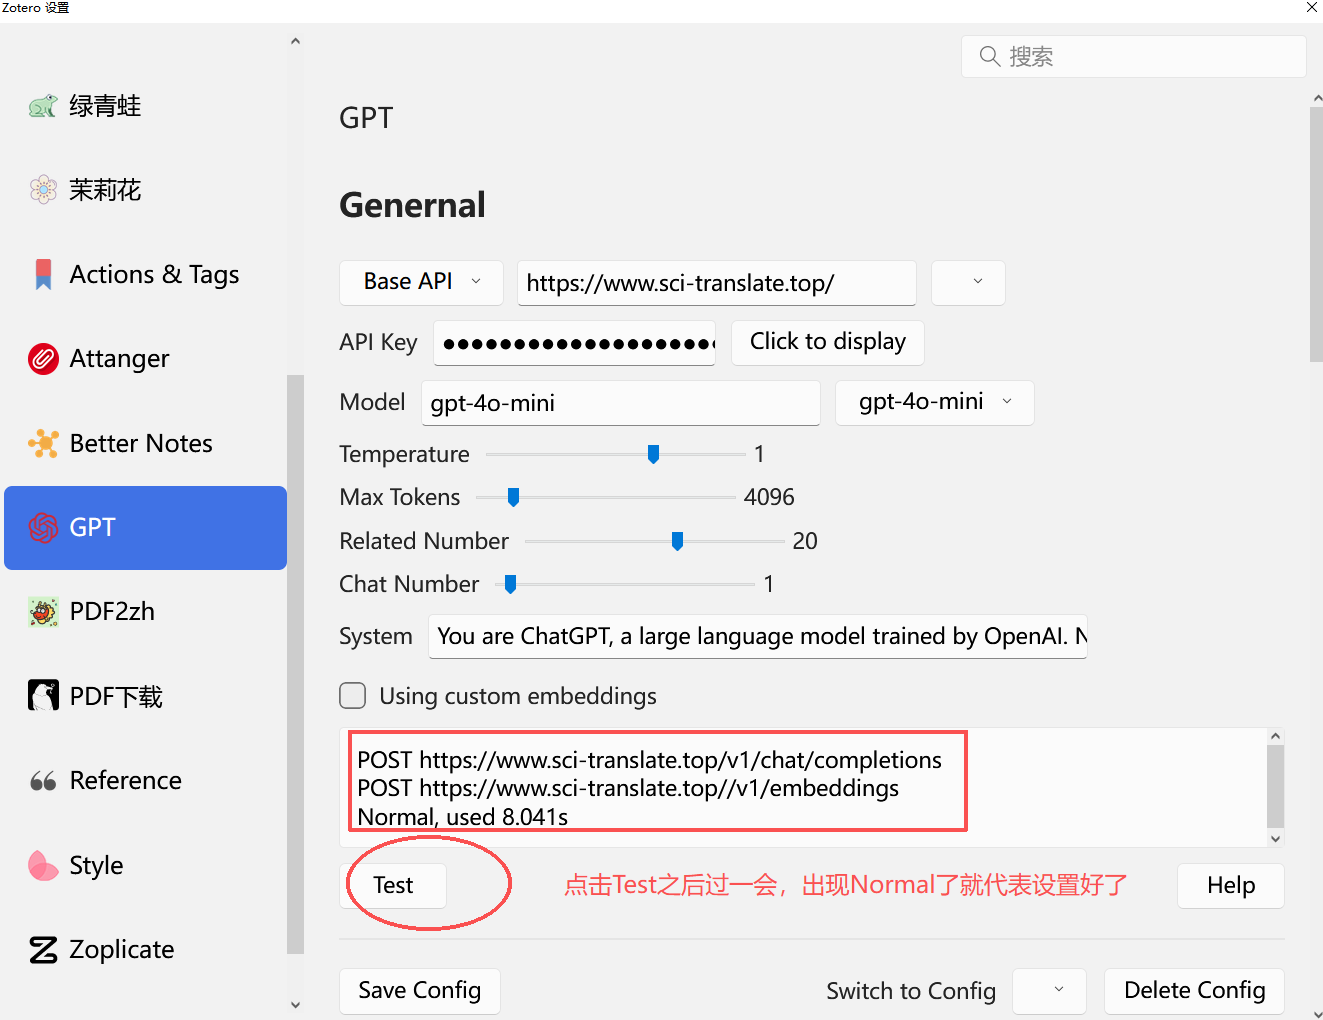Select the GPT settings pane

pos(145,527)
